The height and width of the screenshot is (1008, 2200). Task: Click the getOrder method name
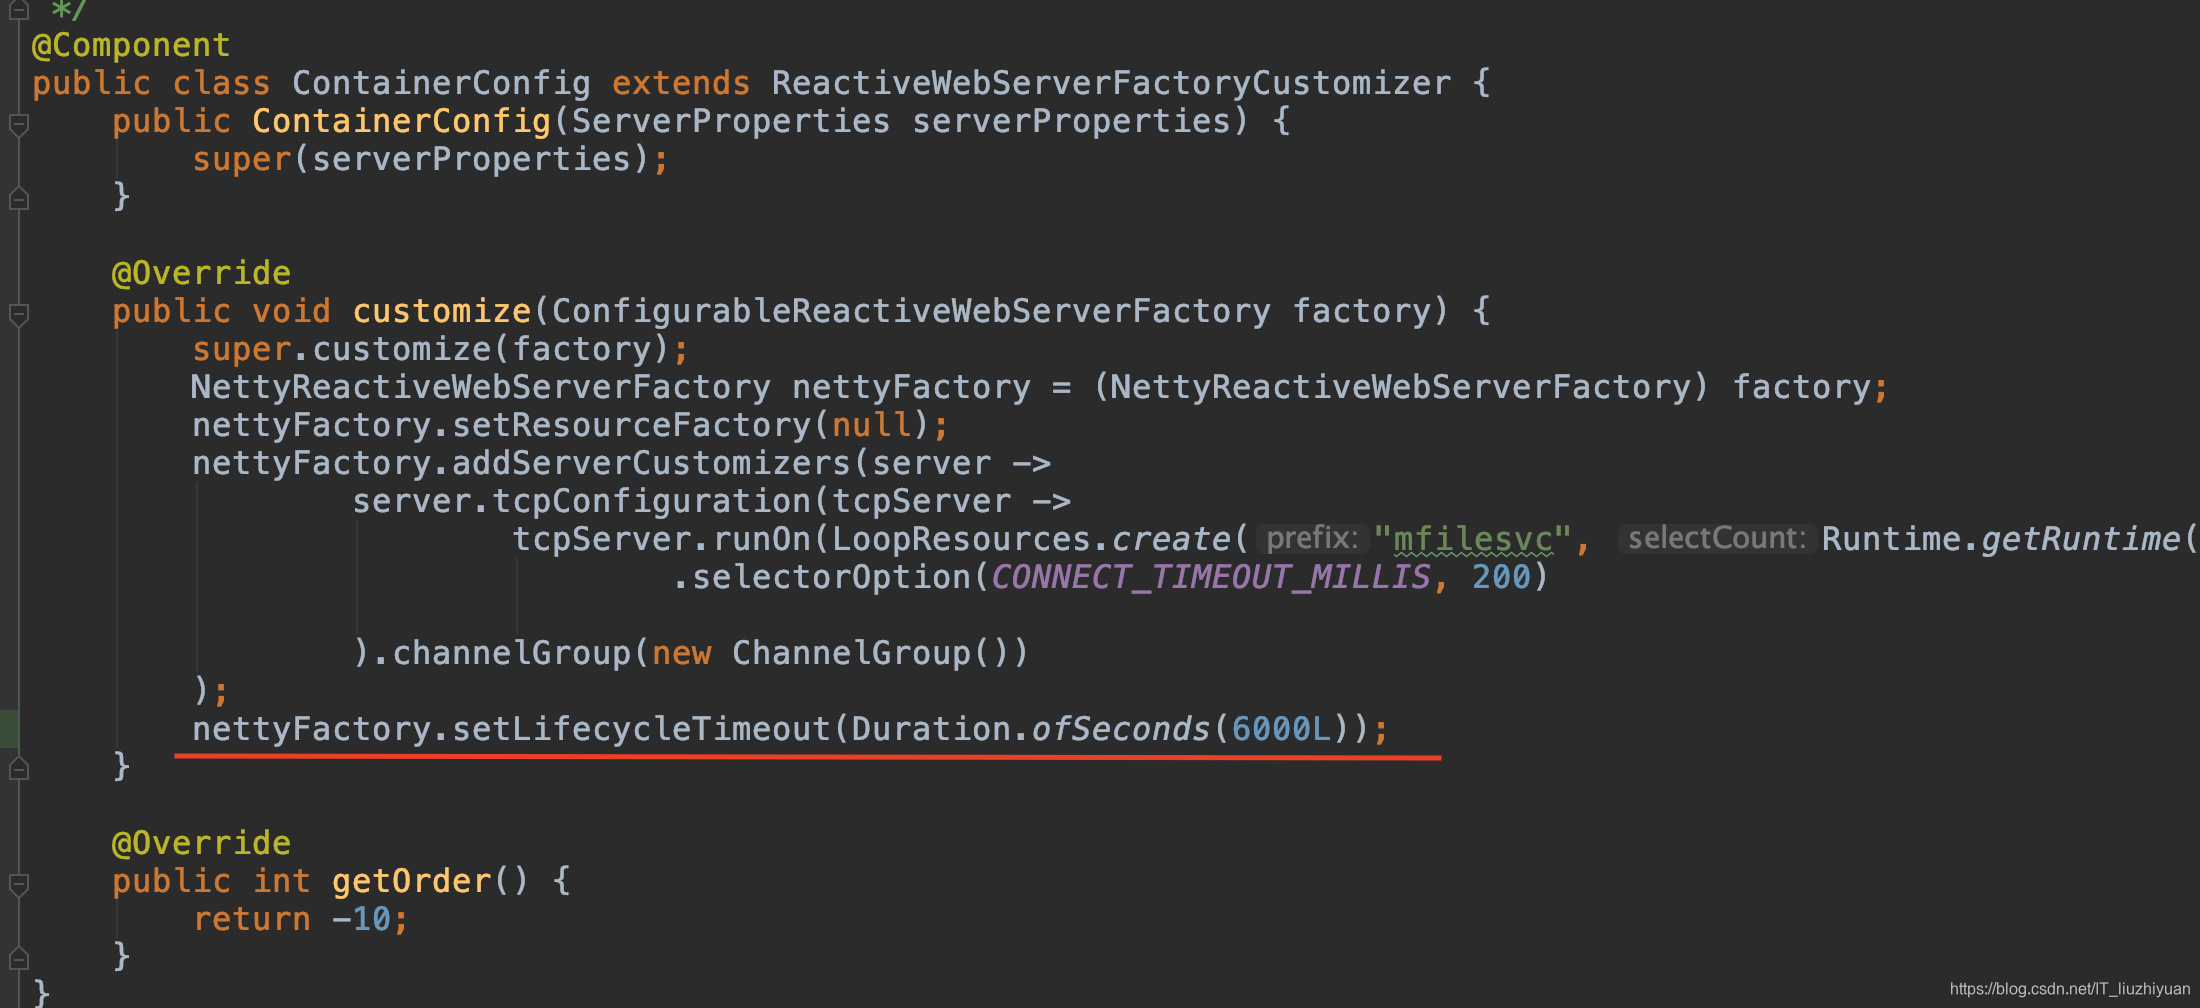pyautogui.click(x=411, y=881)
